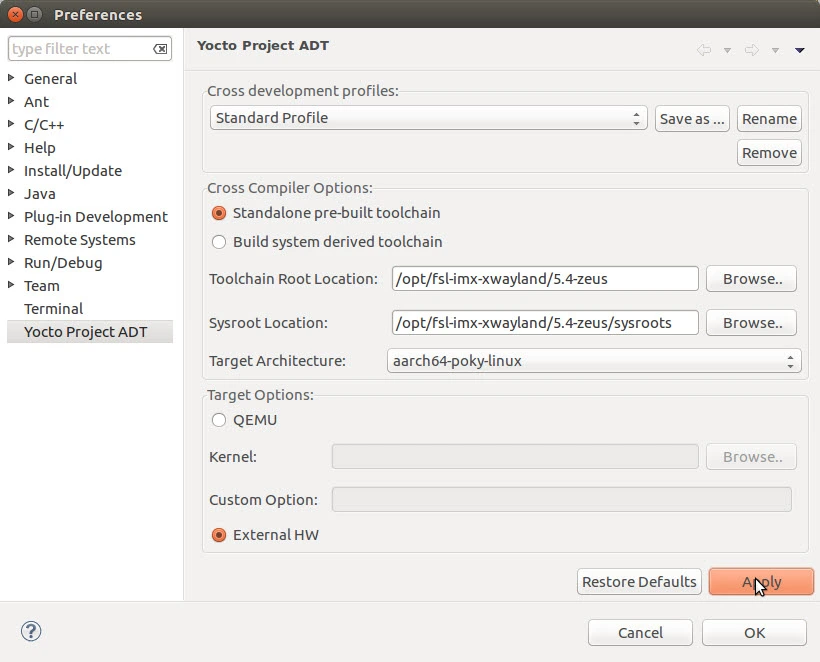Click the help question mark icon
Image resolution: width=820 pixels, height=662 pixels.
tap(31, 631)
